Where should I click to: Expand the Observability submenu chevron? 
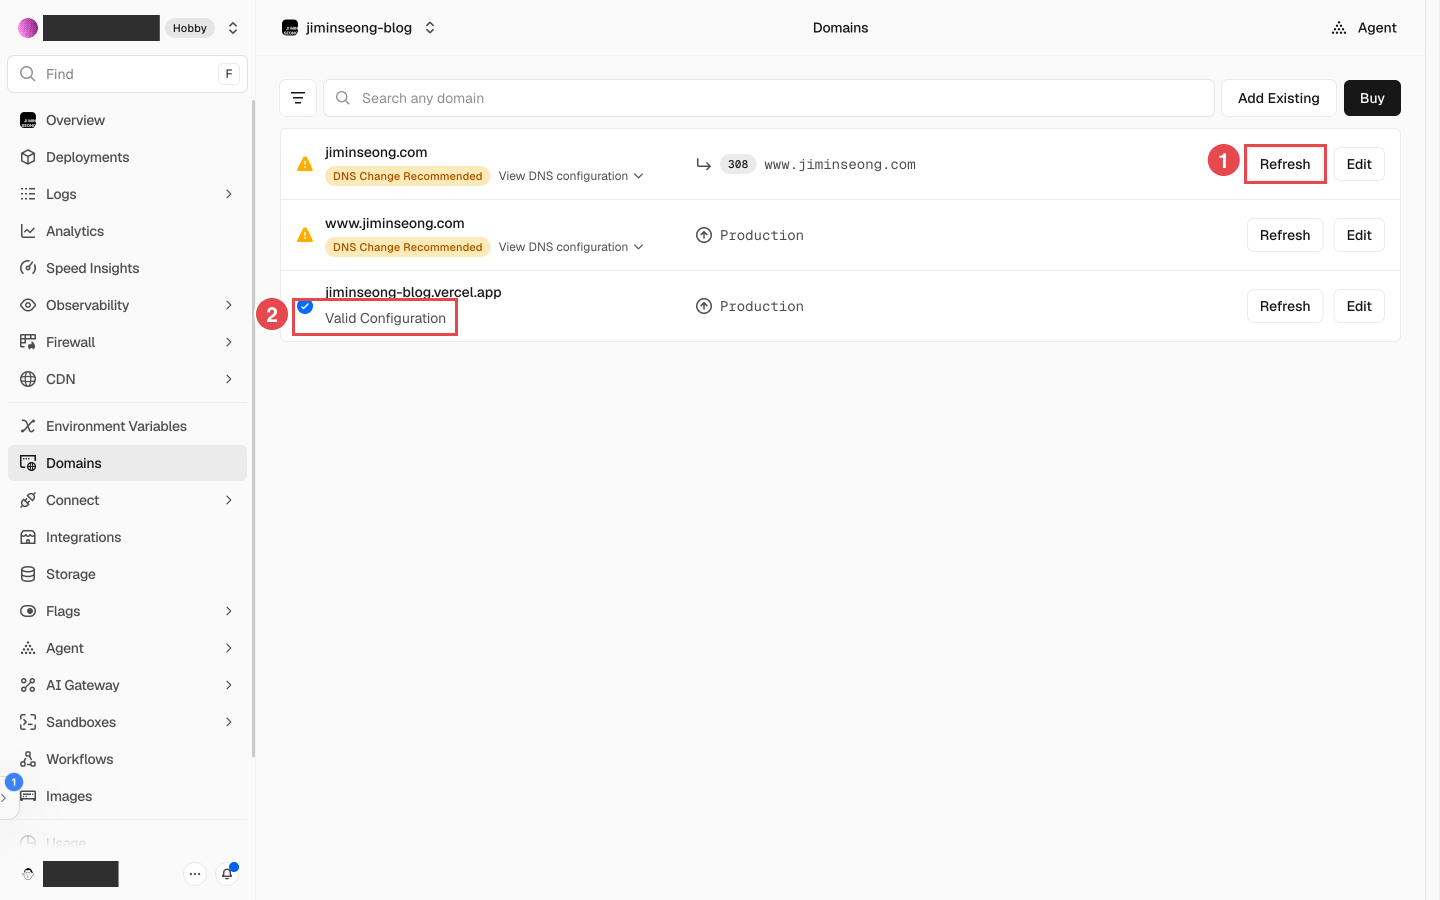[x=229, y=305]
